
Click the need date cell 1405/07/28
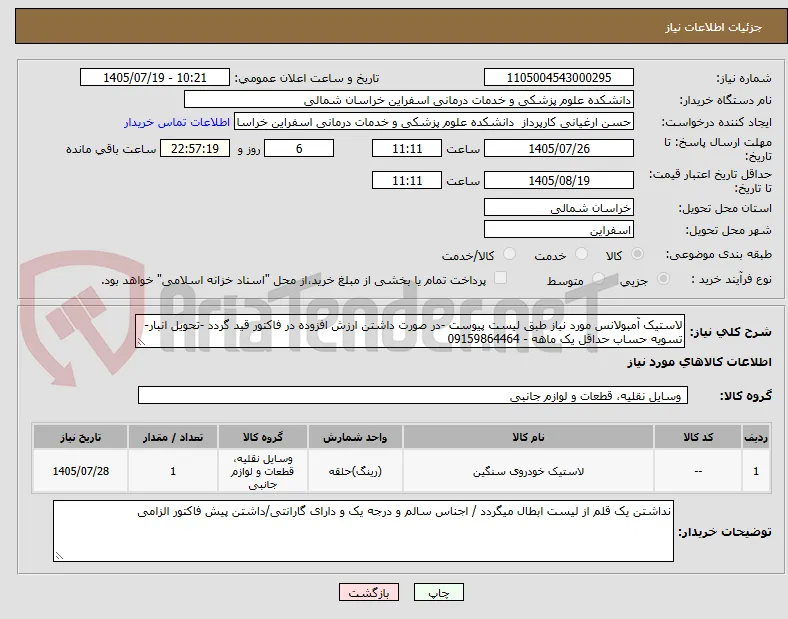(80, 471)
